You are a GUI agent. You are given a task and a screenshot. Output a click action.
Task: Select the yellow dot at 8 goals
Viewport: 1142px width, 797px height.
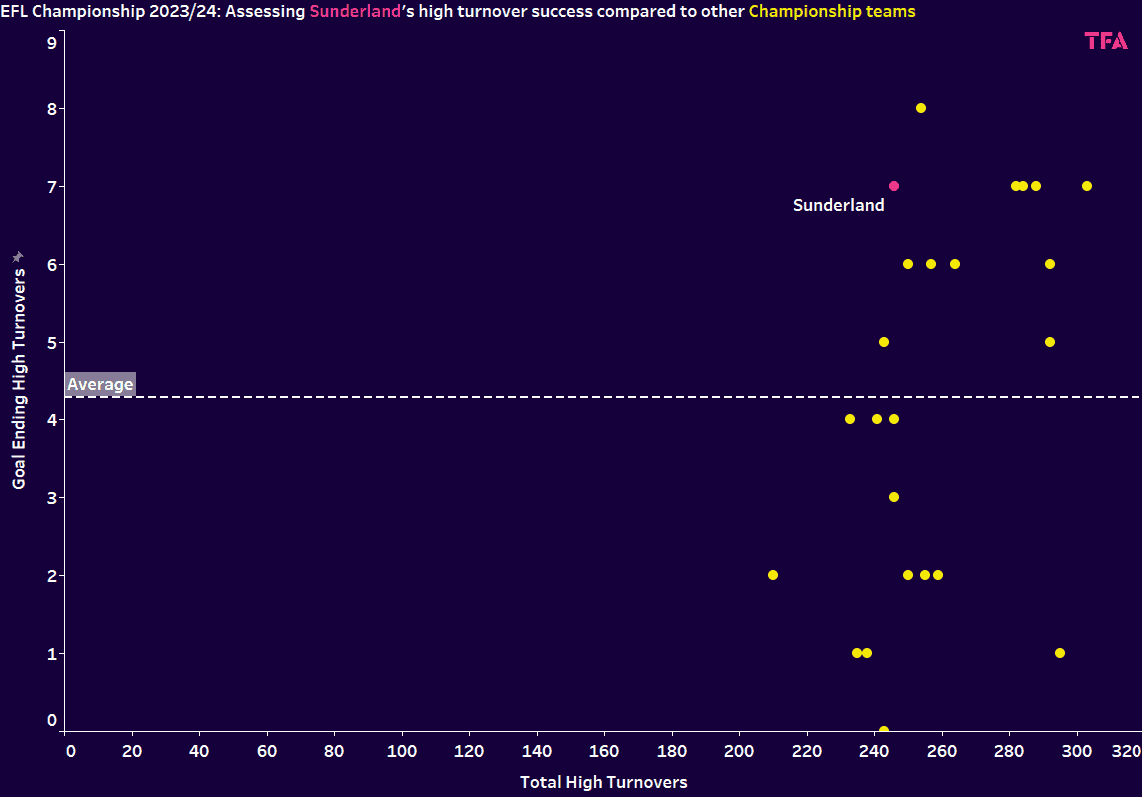921,108
